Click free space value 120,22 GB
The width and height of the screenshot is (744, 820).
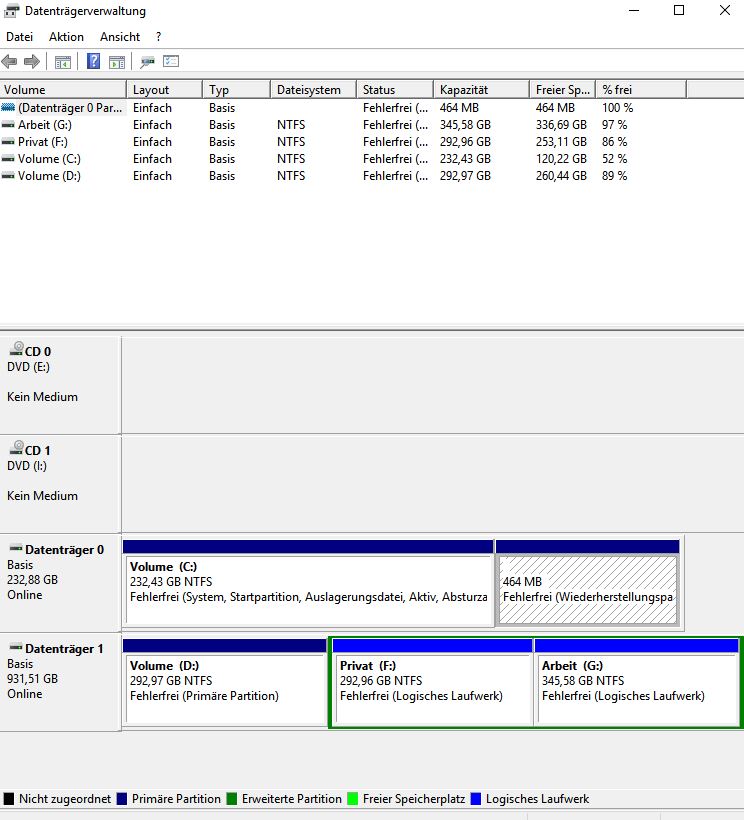coord(561,159)
